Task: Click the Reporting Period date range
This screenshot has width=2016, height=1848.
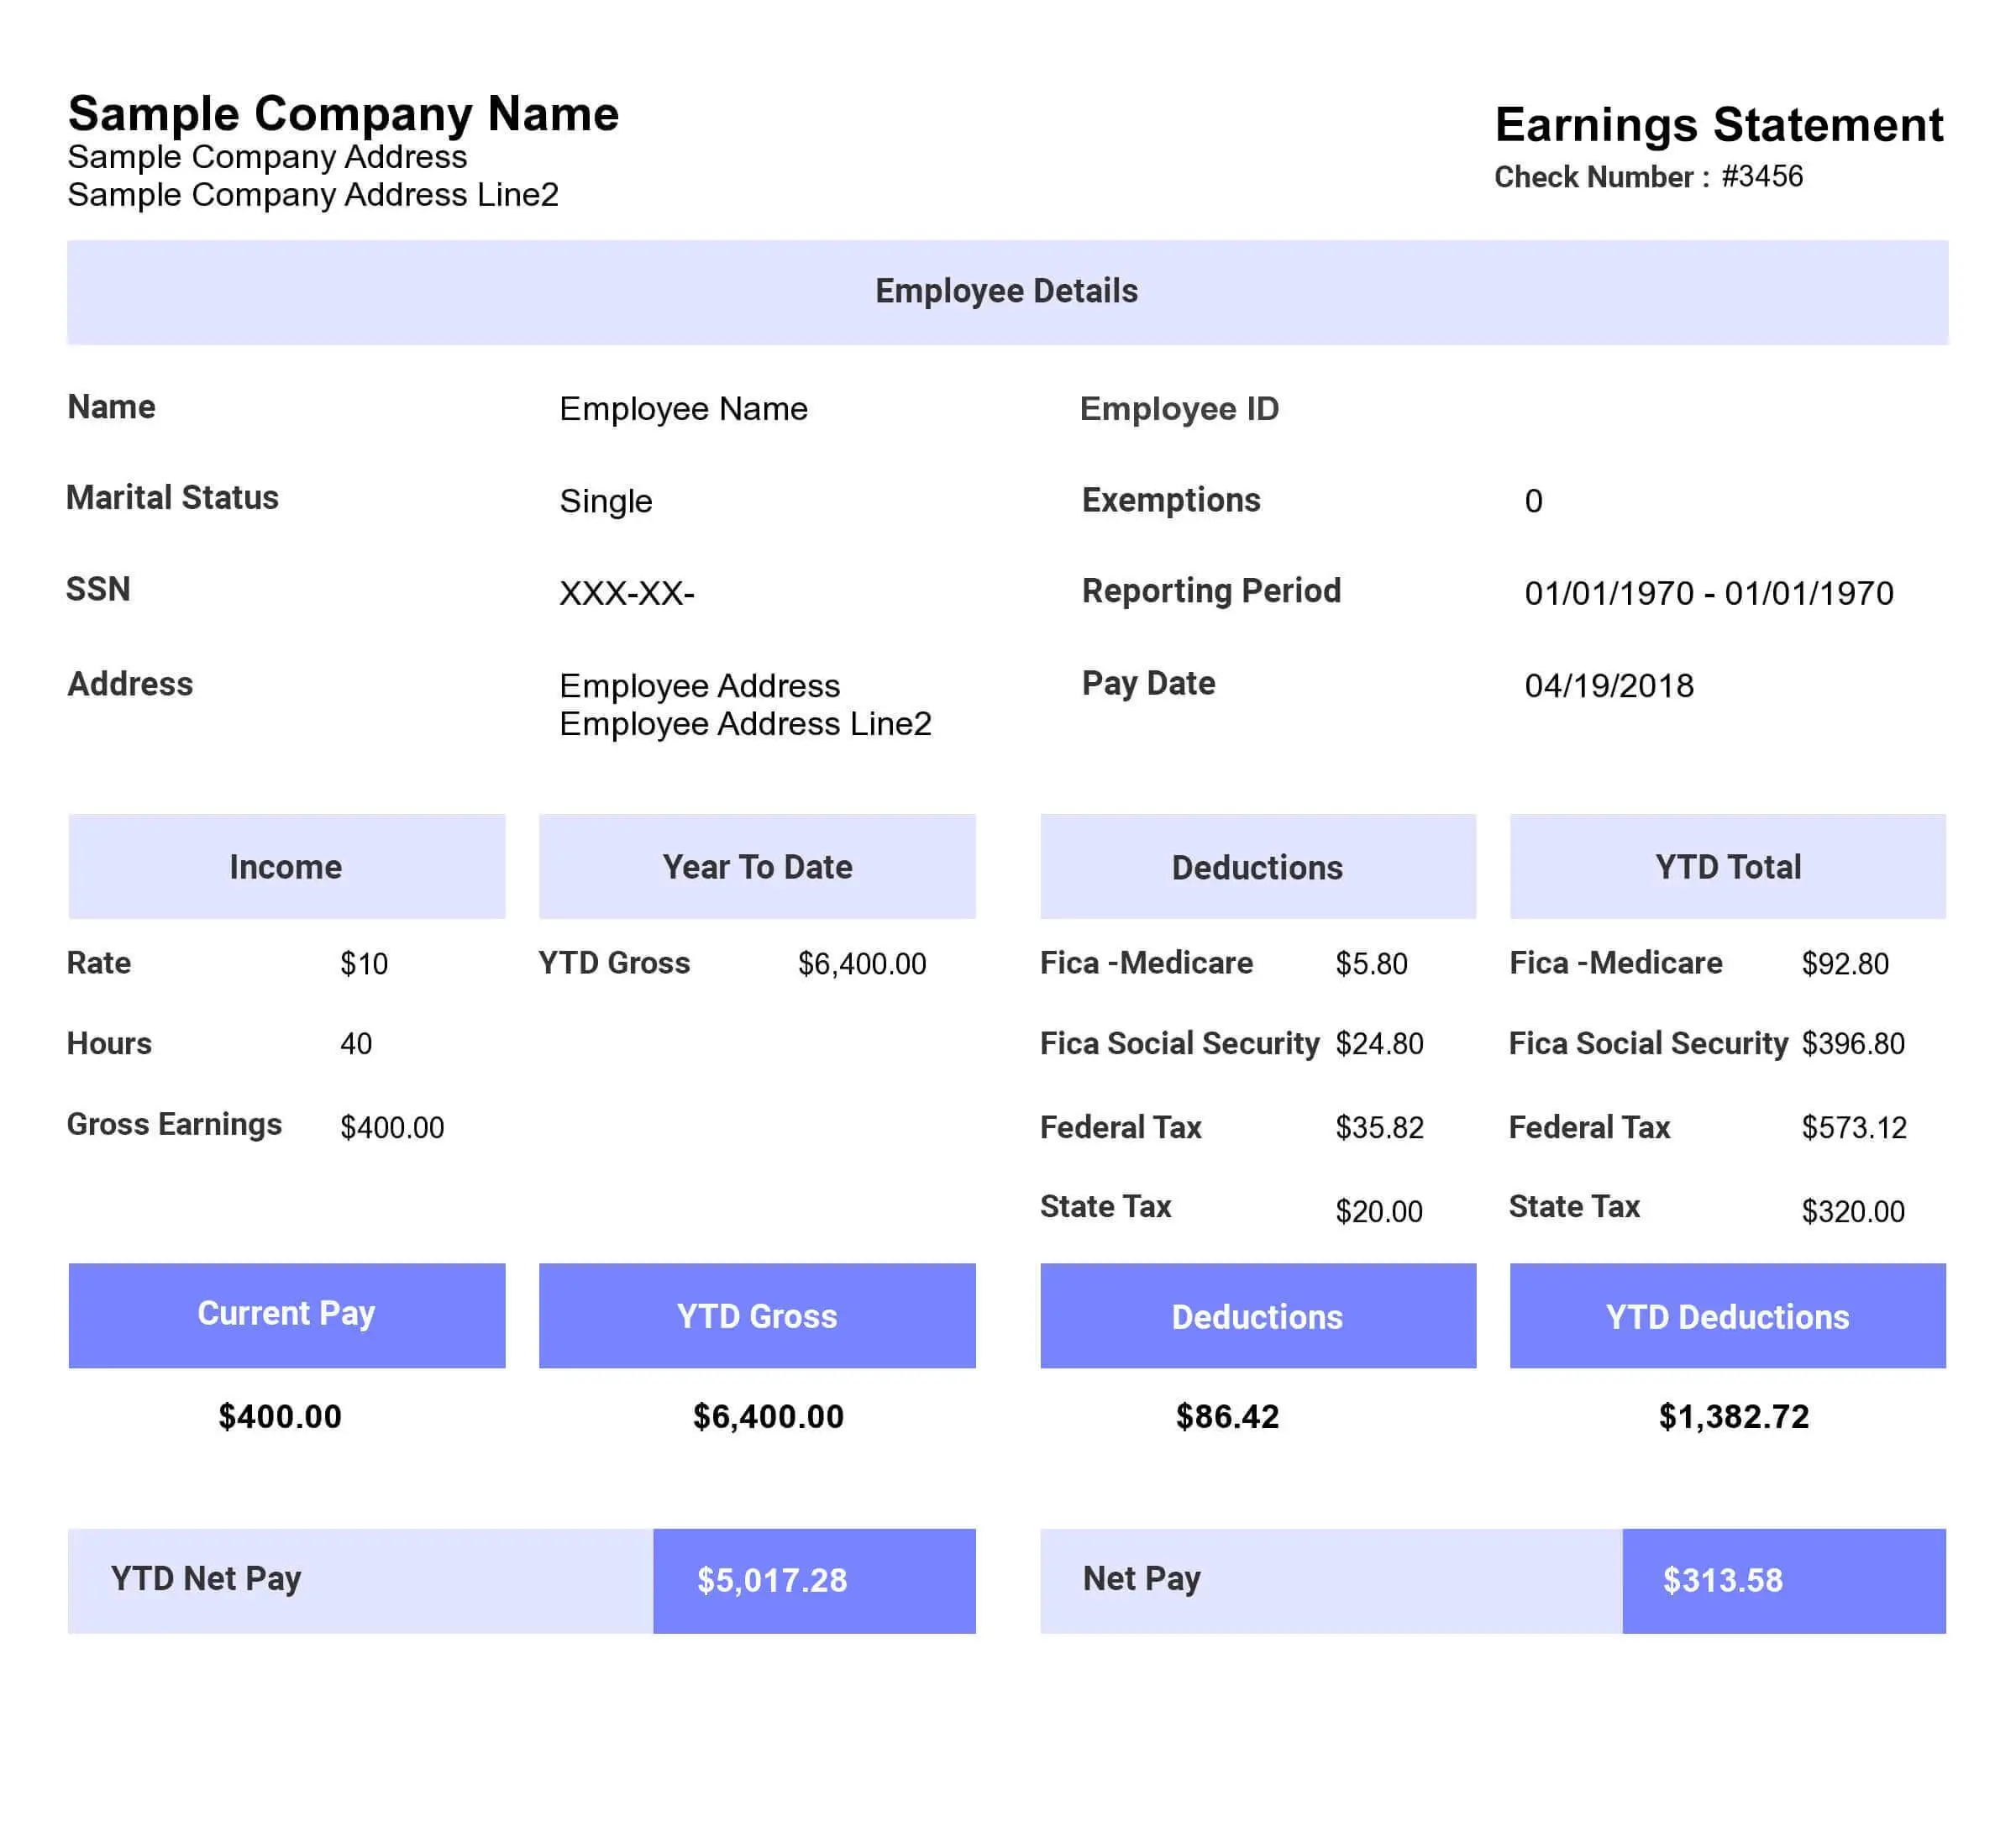Action: click(1708, 593)
